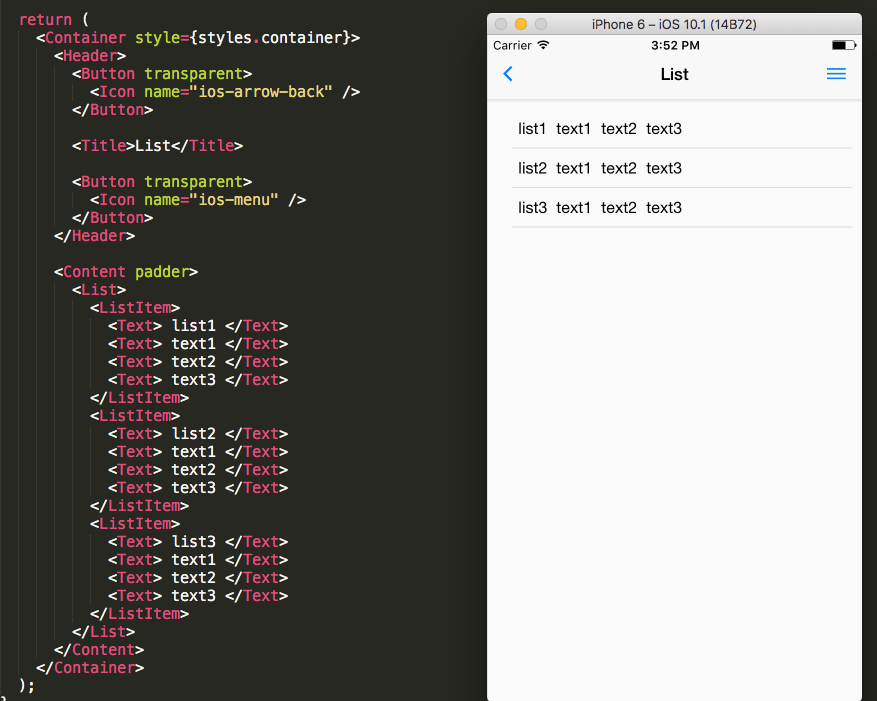Tap the back arrow in simulator header
The width and height of the screenshot is (877, 701).
[508, 74]
